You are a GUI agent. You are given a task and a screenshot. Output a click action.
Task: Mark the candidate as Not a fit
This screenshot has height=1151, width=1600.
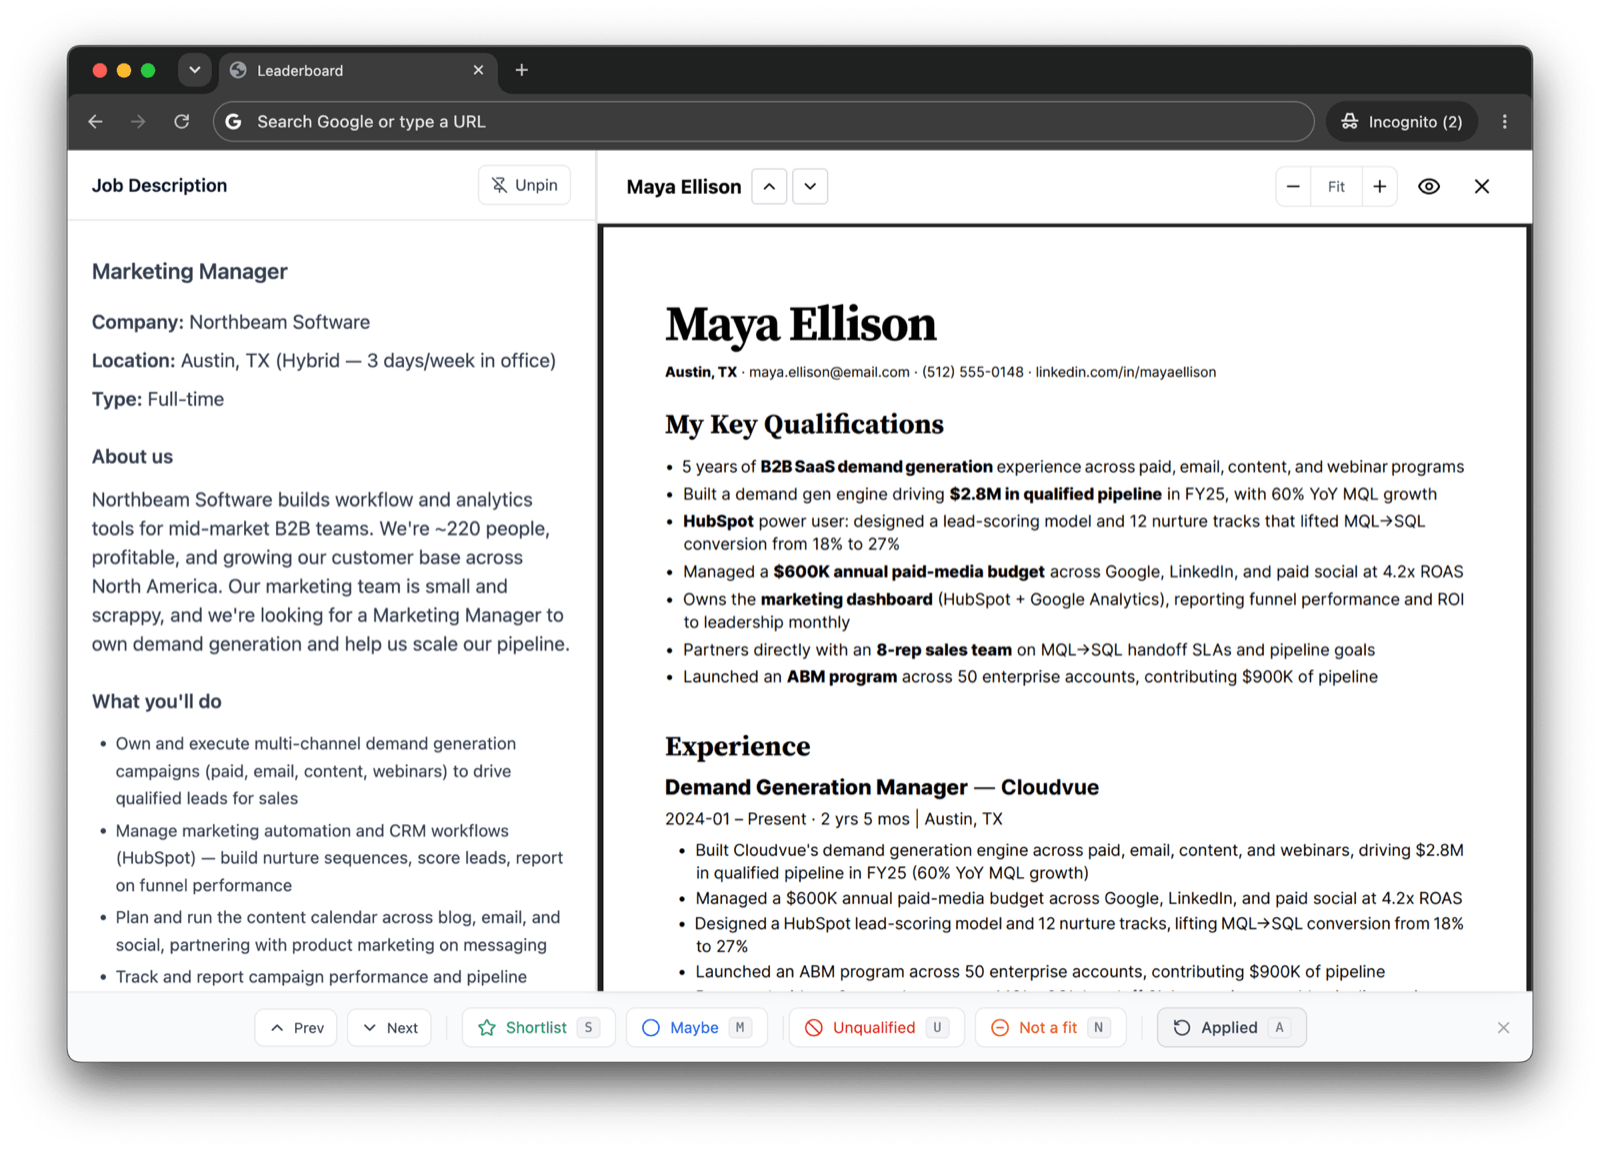(1050, 1028)
